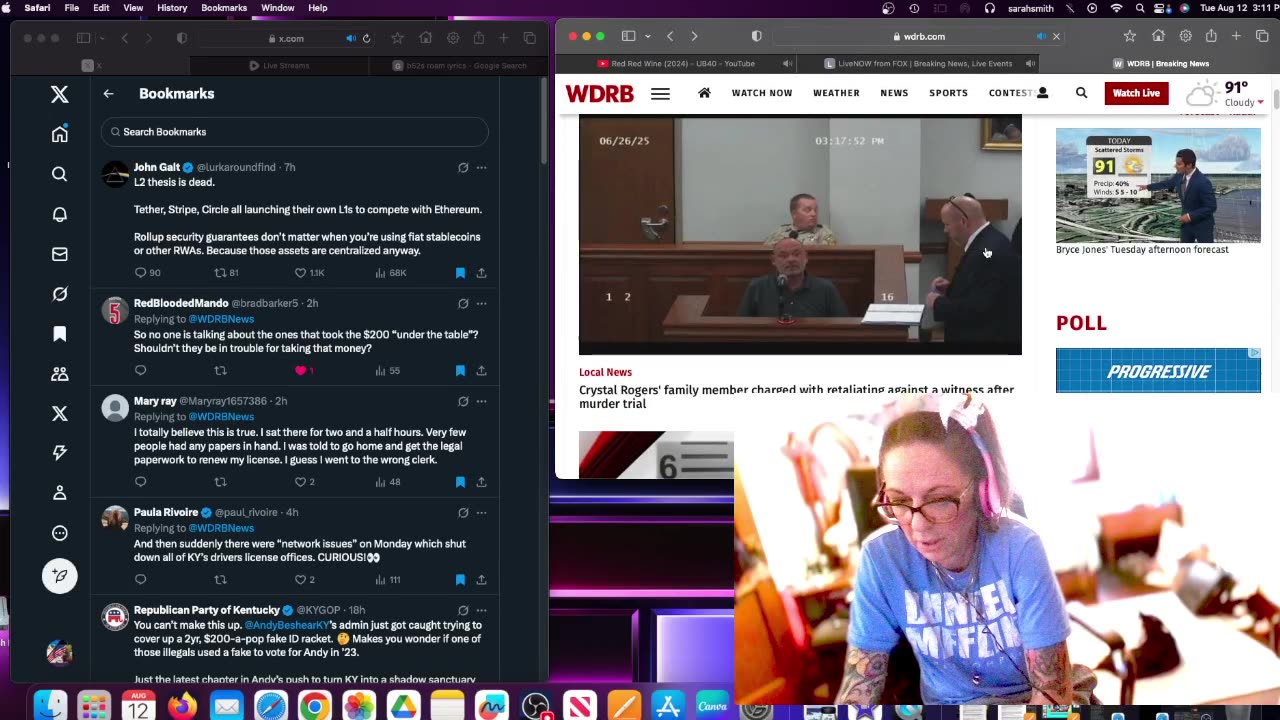Remove bookmark on Paula Rivoire's post
1280x720 pixels.
460,580
